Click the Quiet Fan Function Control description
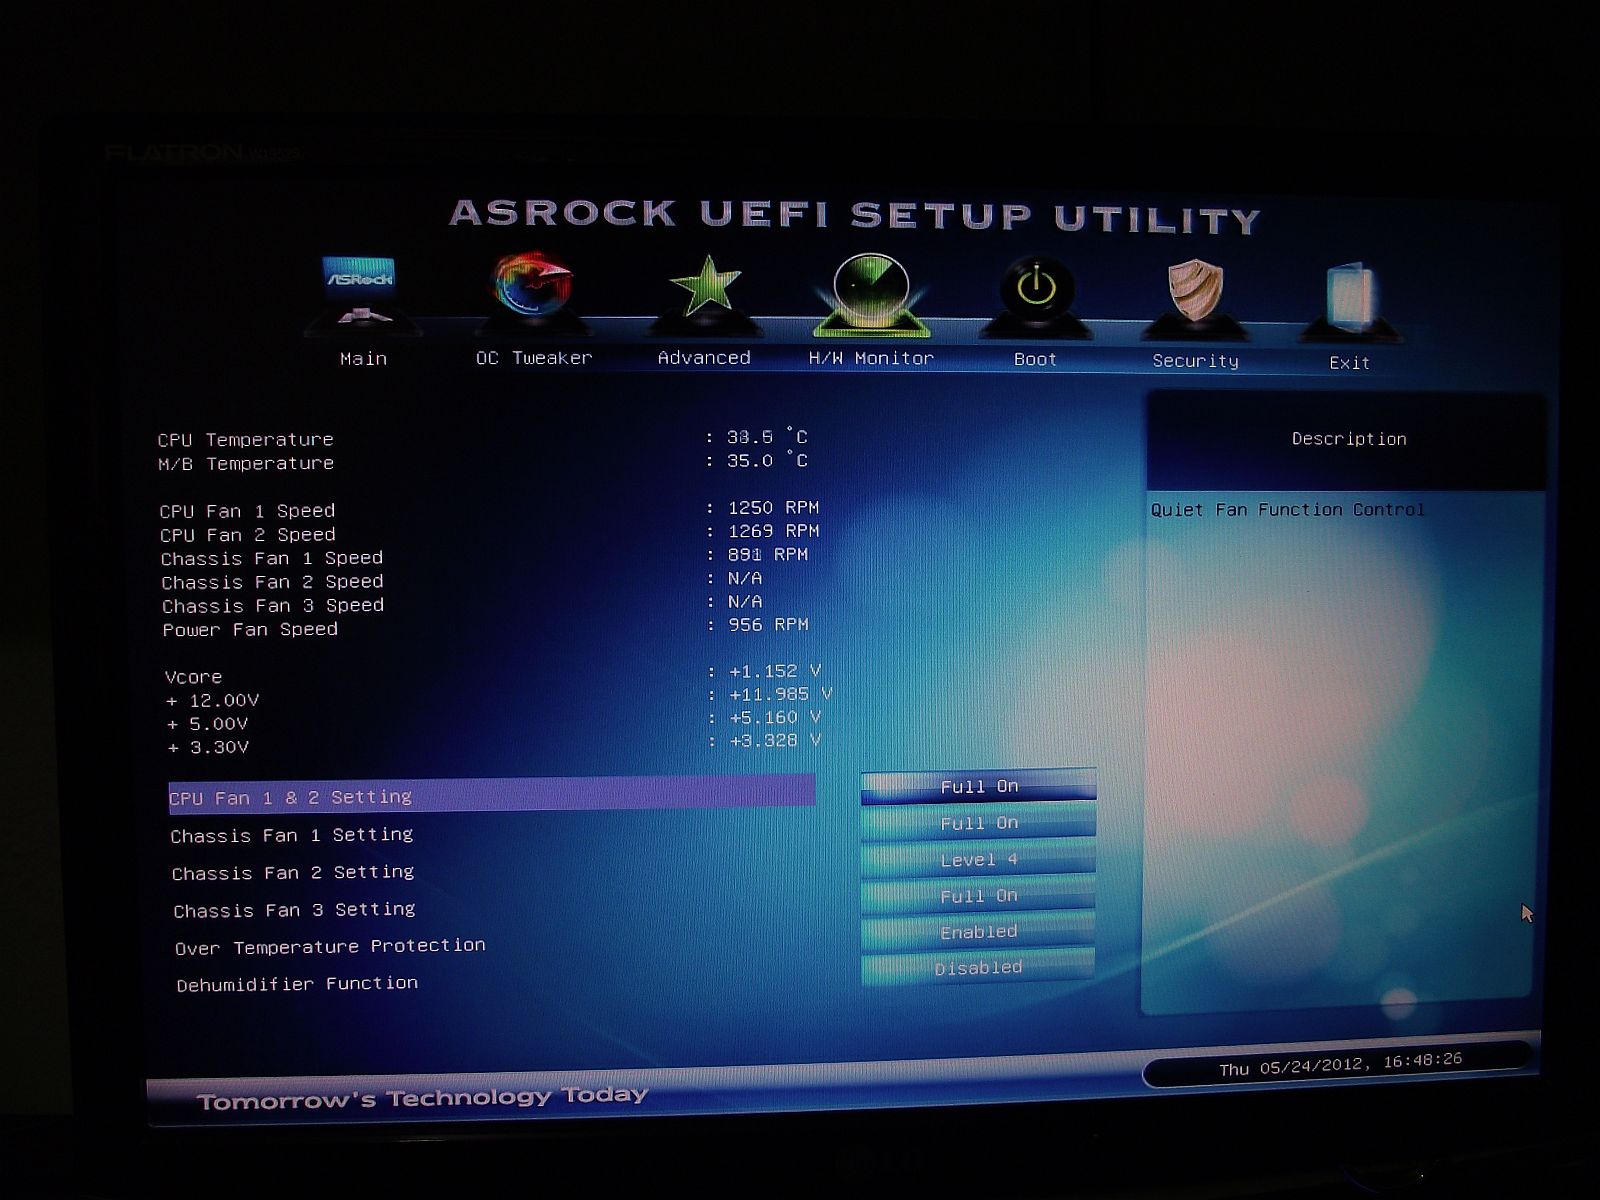Image resolution: width=1600 pixels, height=1200 pixels. pos(1287,510)
